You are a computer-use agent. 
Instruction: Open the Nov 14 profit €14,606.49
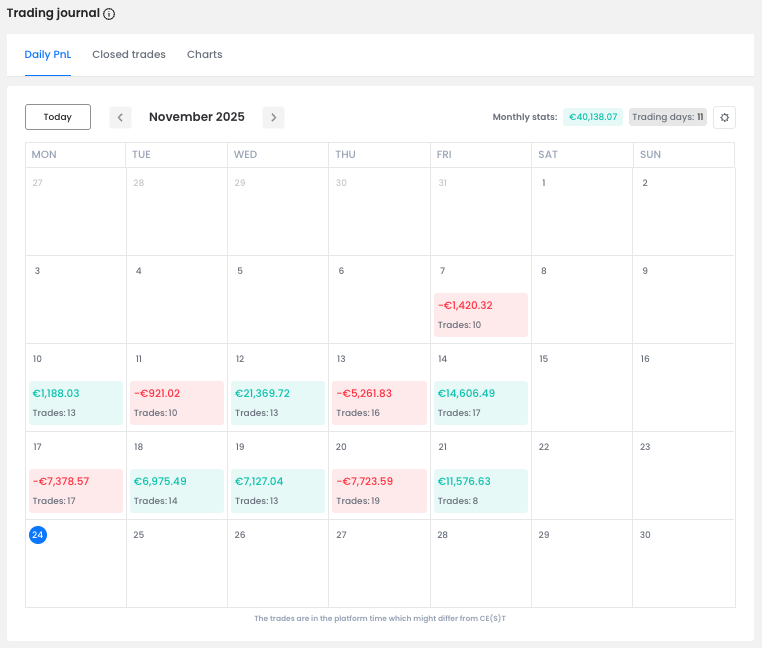click(481, 403)
